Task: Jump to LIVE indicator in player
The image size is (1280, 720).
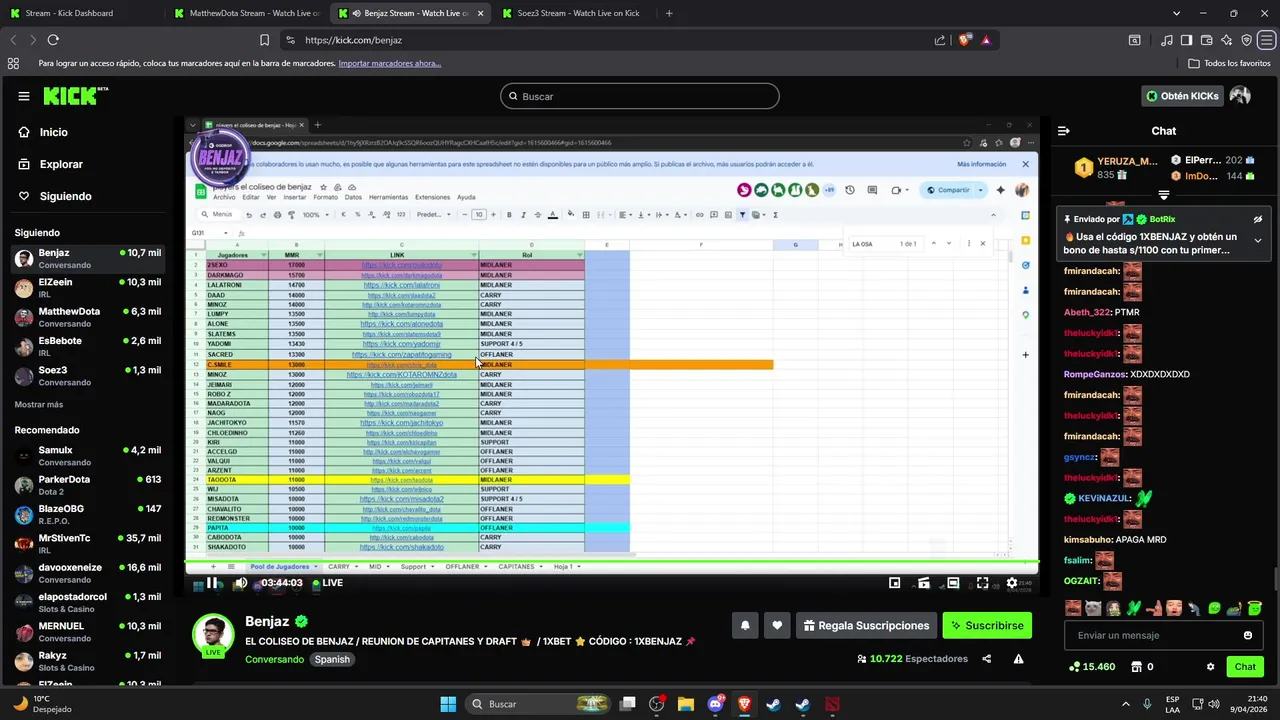Action: 328,583
